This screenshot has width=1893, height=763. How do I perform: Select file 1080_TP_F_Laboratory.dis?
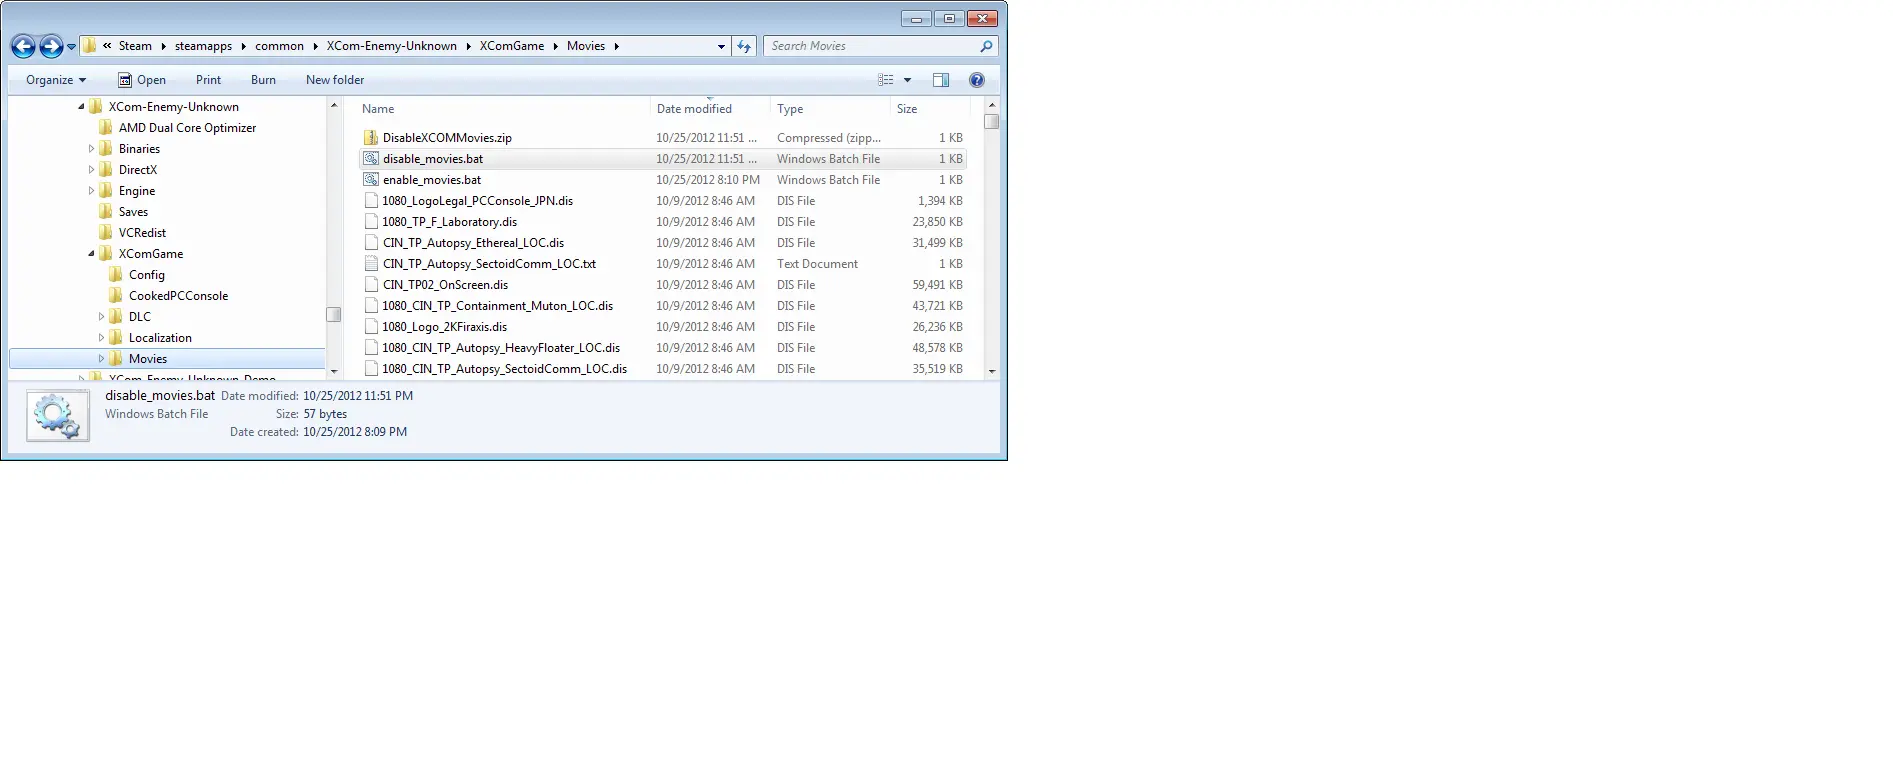449,222
